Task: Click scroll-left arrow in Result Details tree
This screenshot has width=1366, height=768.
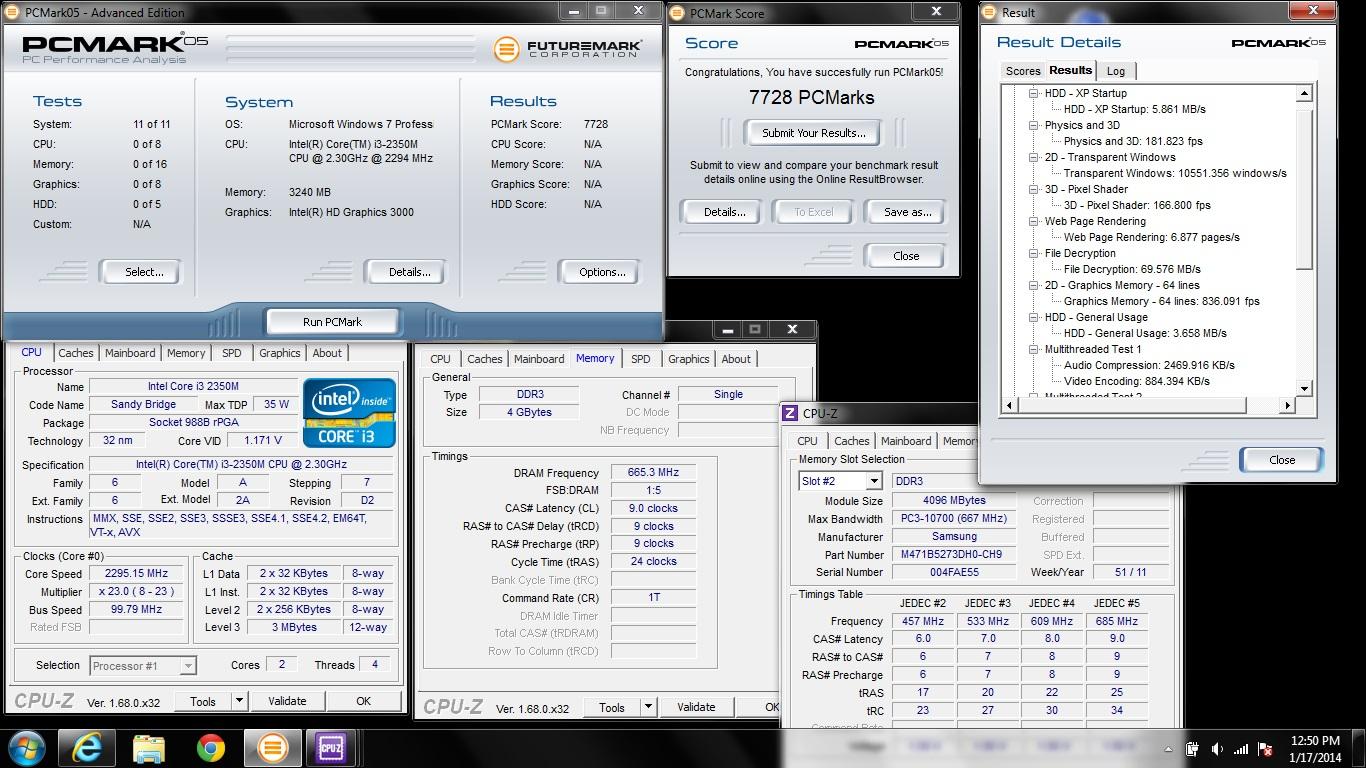Action: point(1008,404)
